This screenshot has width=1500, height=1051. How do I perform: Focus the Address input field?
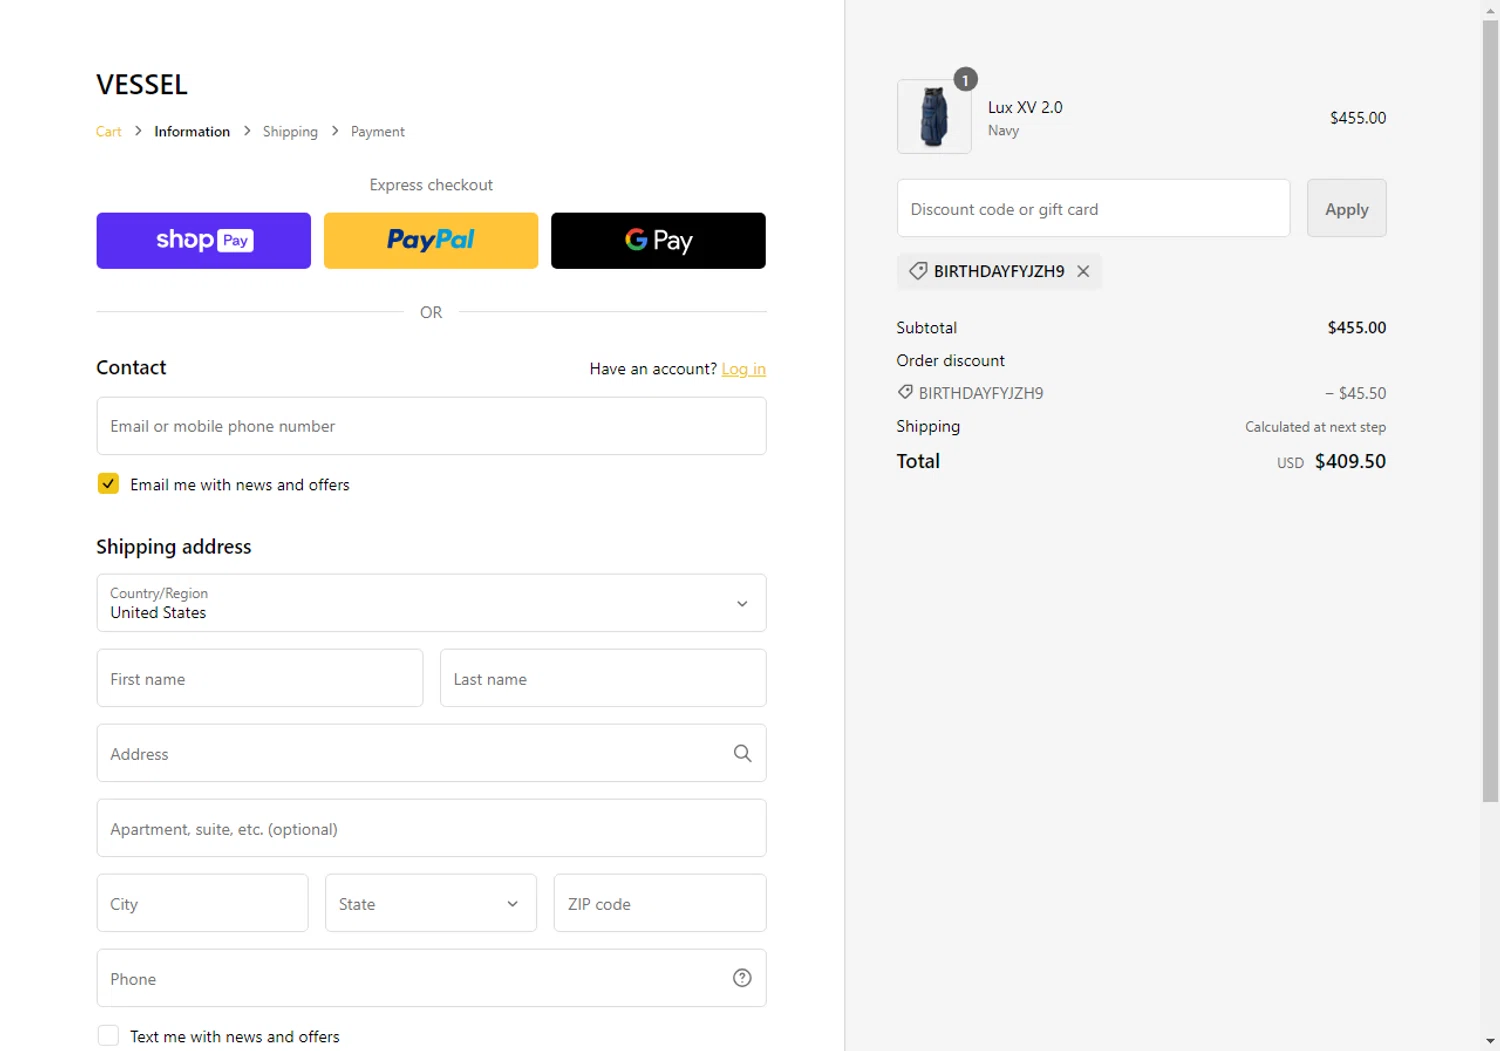[431, 753]
